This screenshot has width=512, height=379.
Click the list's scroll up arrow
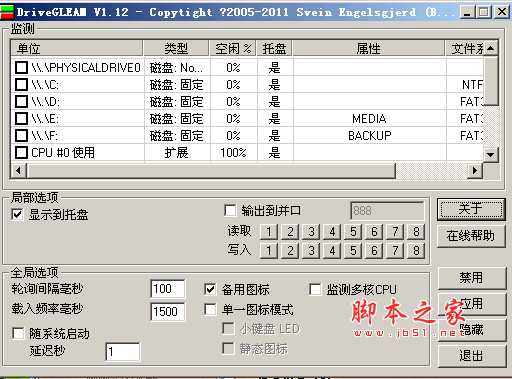pos(490,49)
